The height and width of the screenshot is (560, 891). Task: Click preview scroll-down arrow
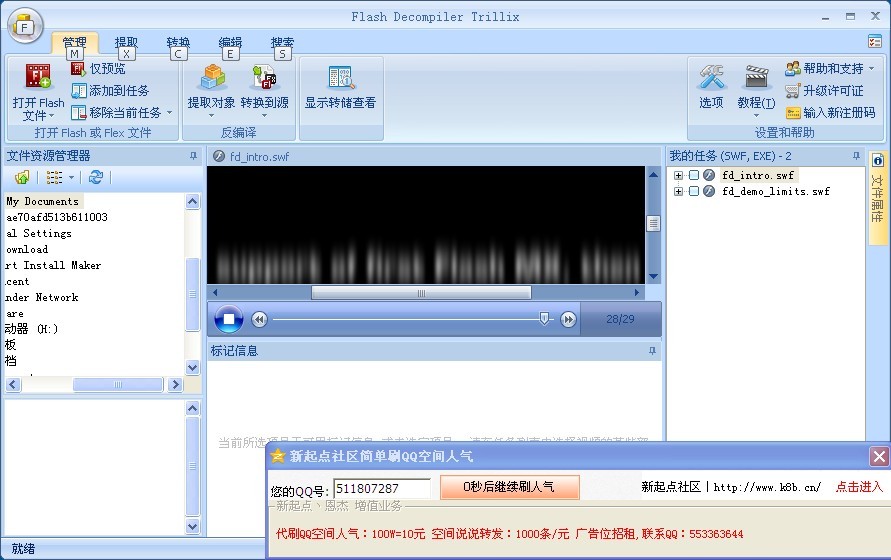(653, 276)
